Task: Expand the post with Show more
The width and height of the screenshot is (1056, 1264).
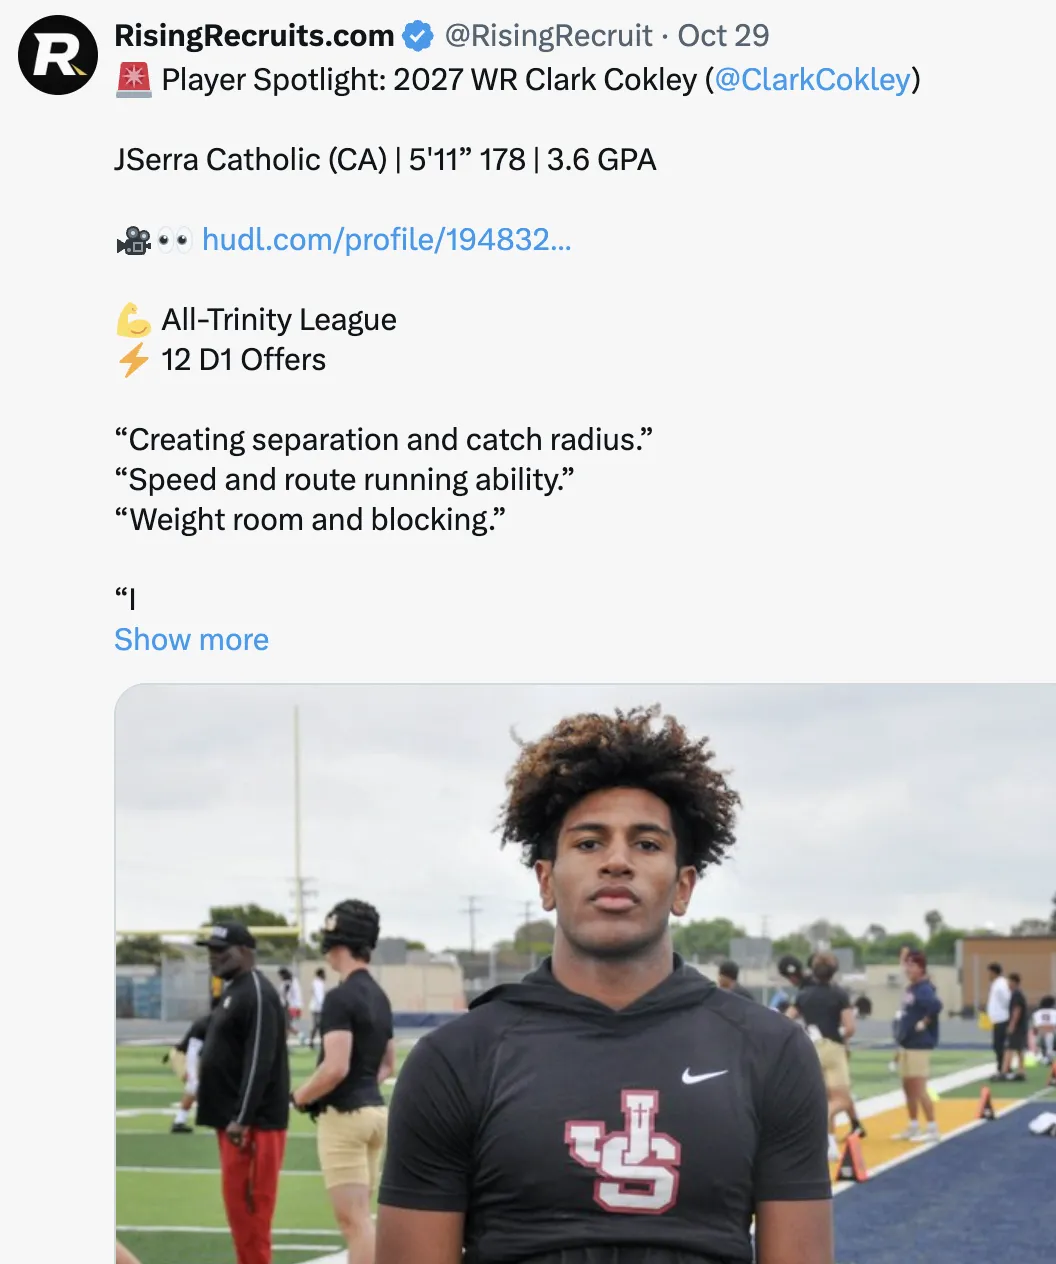Action: pos(191,640)
